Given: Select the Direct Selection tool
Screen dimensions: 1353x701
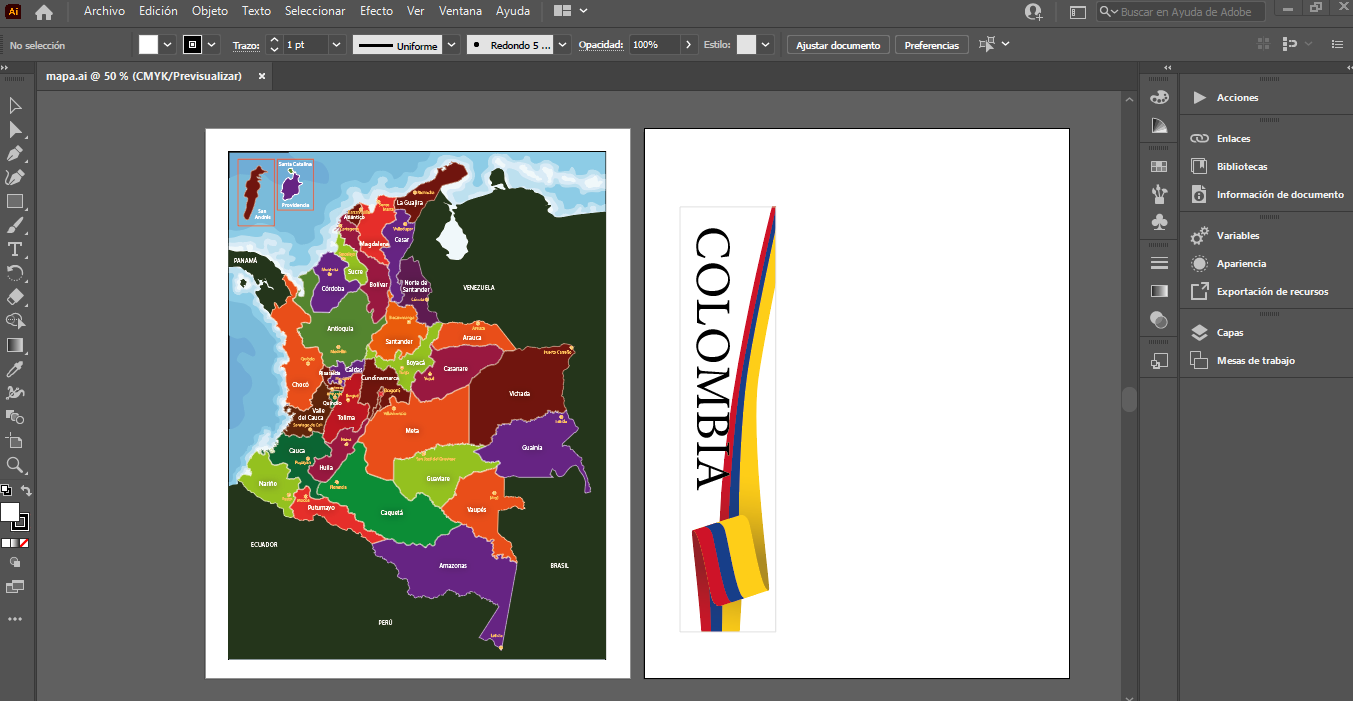Looking at the screenshot, I should click(x=14, y=130).
